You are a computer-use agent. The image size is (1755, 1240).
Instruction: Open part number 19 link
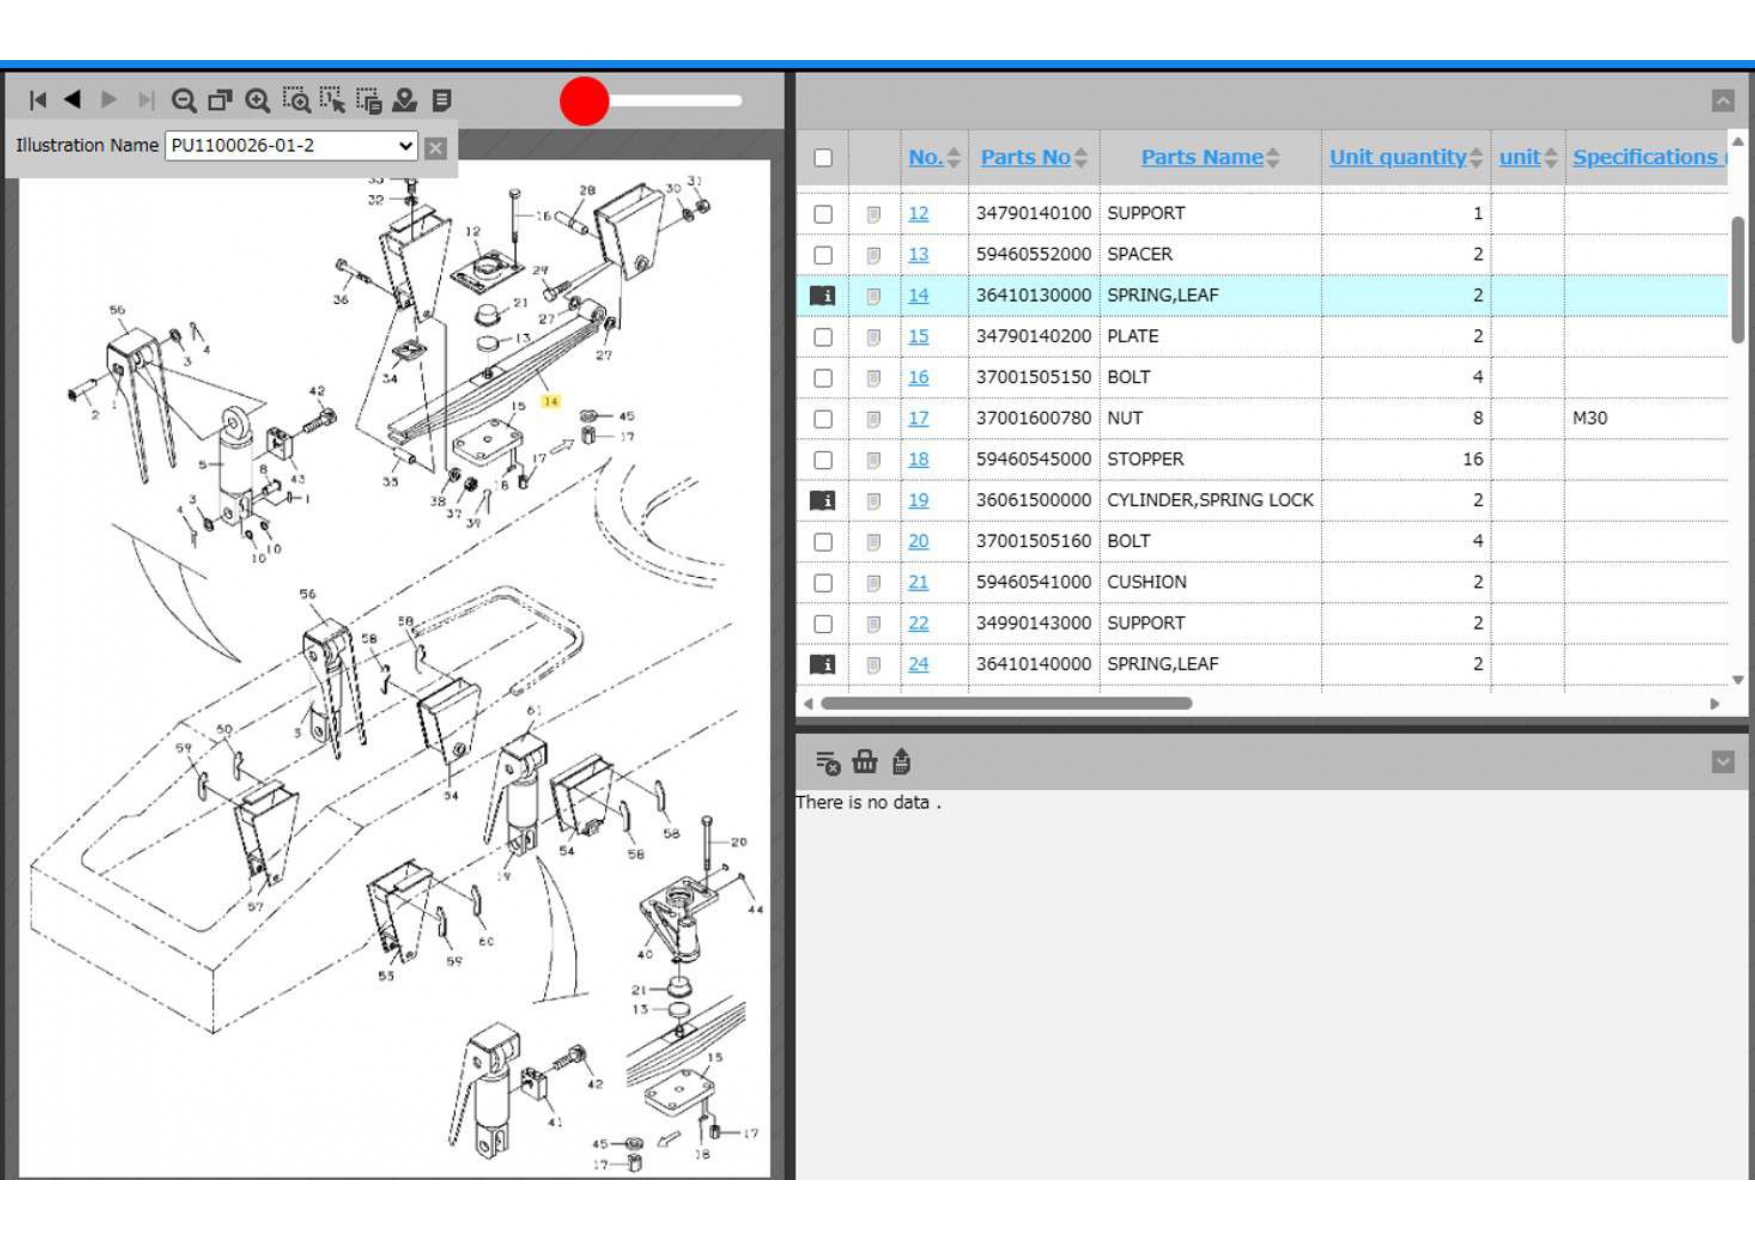coord(918,500)
